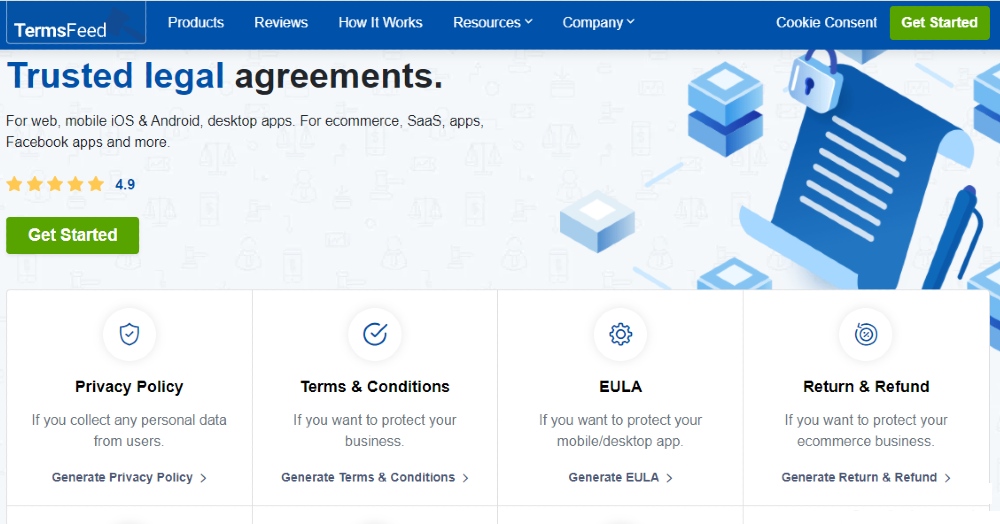Select the EULA card heading
The image size is (1000, 524).
tap(621, 387)
